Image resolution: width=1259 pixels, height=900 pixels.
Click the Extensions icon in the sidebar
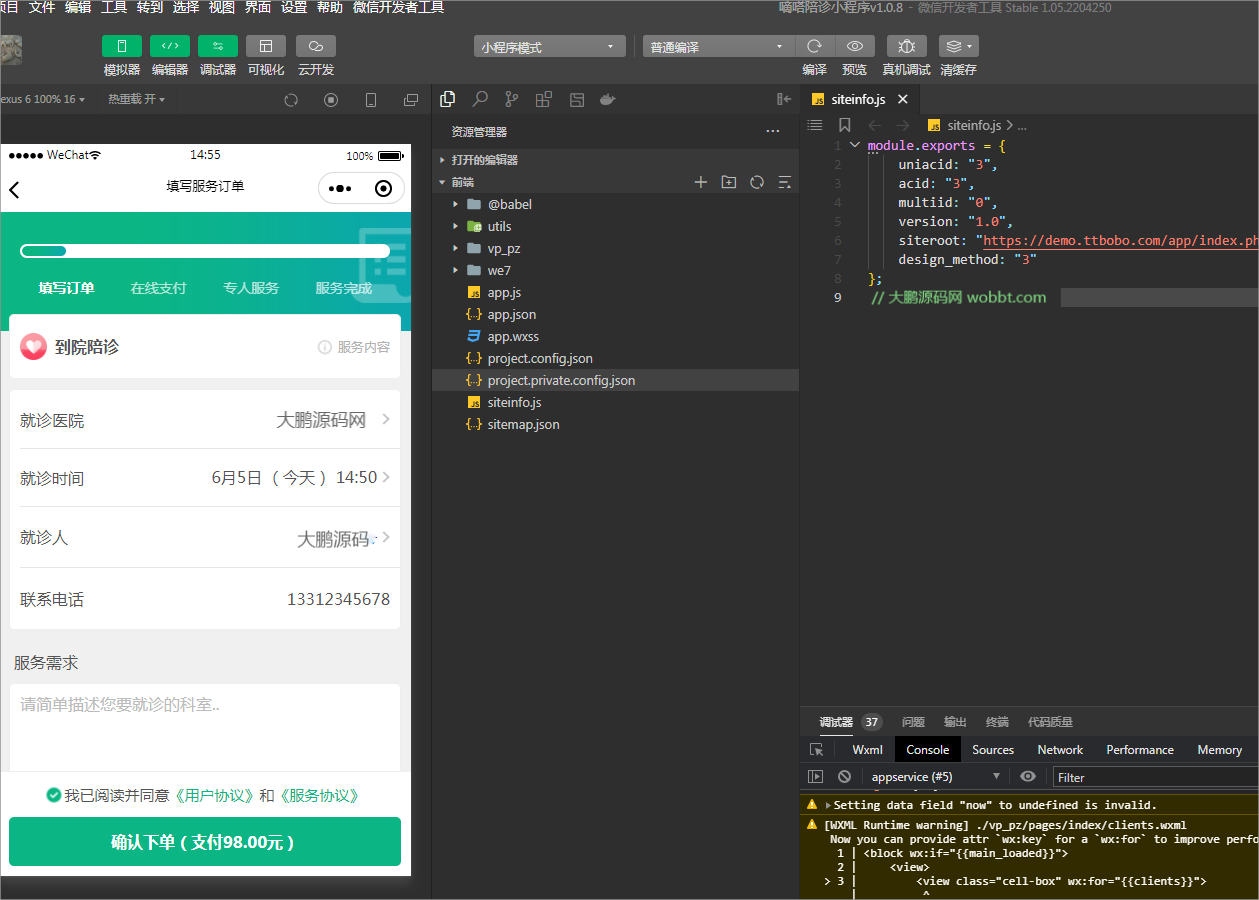click(543, 99)
